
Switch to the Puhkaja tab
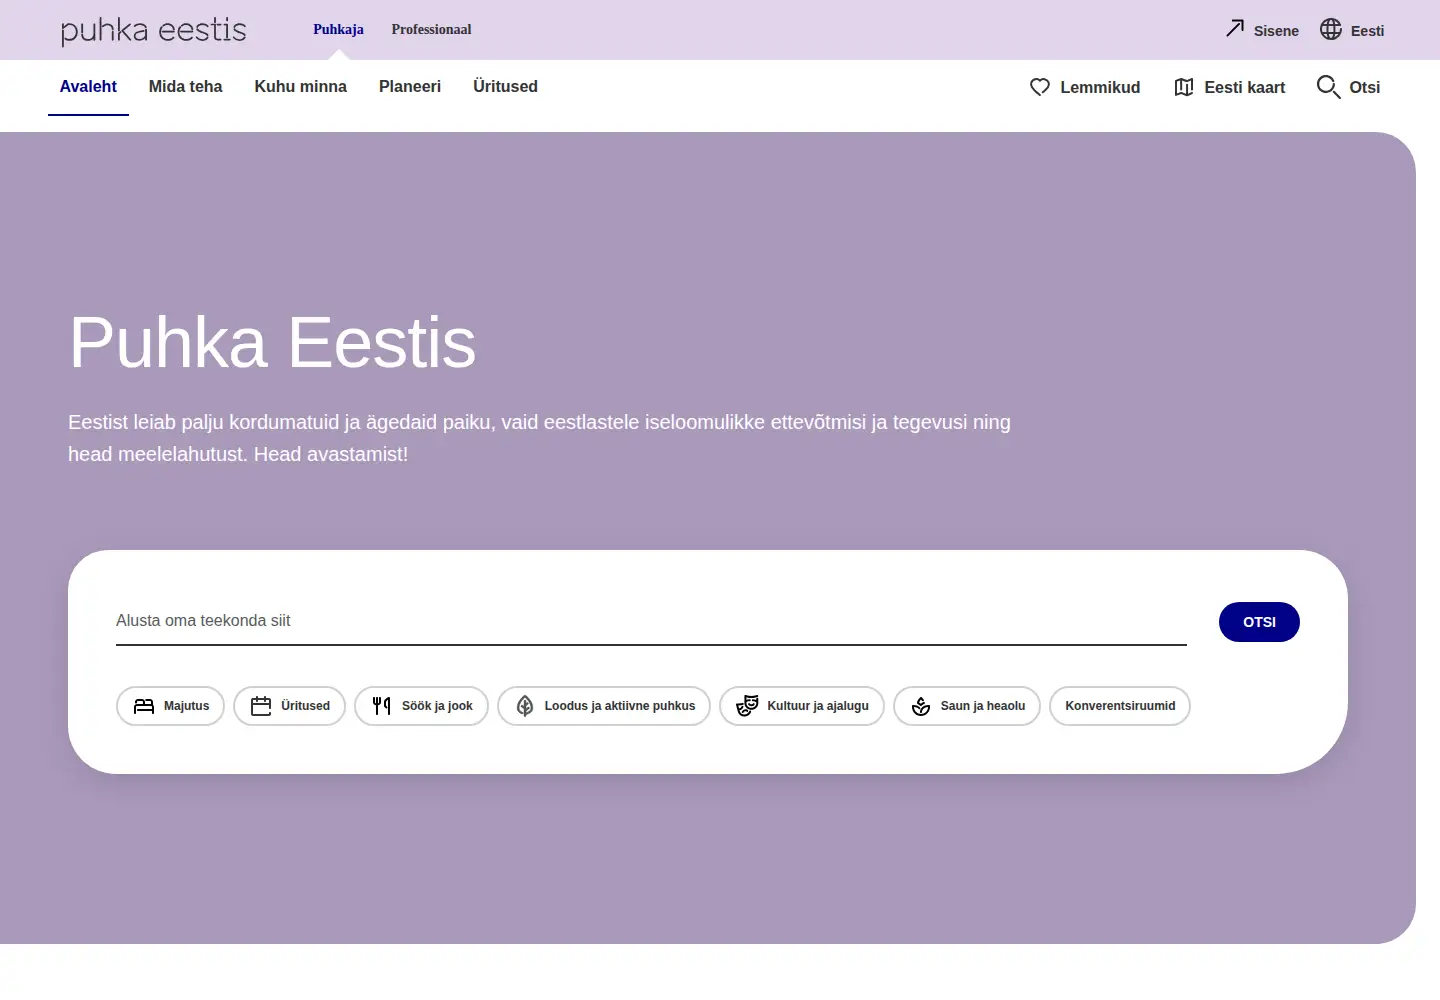(338, 29)
